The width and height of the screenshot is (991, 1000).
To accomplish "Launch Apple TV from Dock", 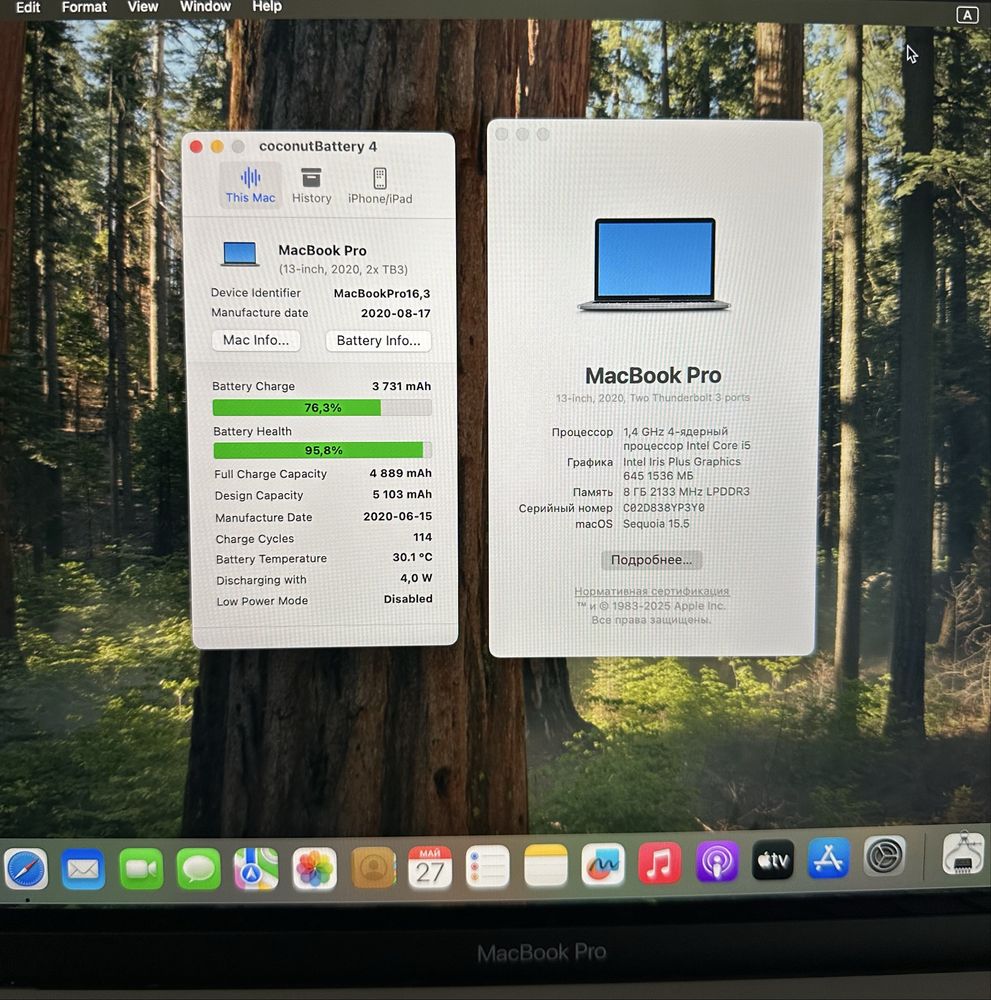I will pyautogui.click(x=773, y=860).
